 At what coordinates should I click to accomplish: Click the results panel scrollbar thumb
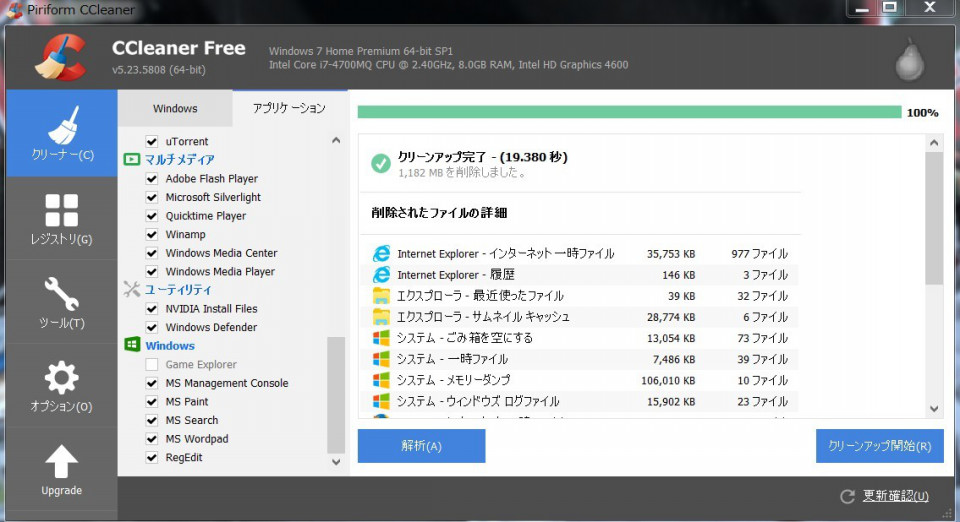(934, 218)
